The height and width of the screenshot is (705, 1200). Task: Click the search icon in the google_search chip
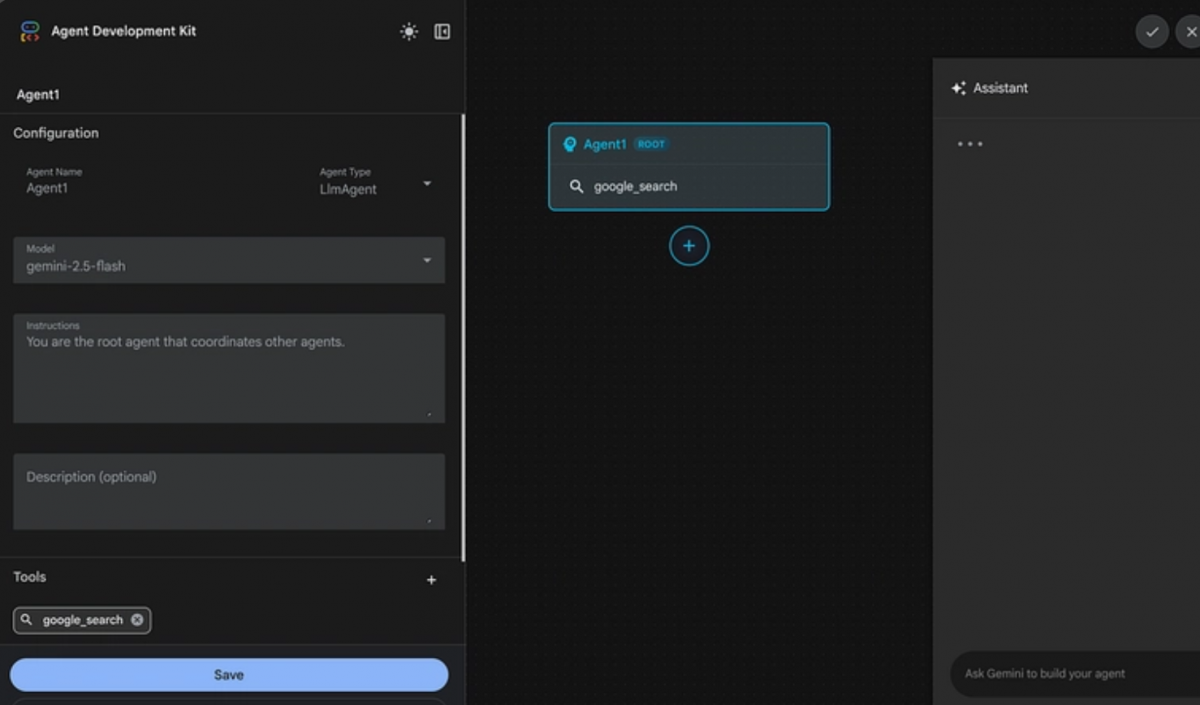pyautogui.click(x=28, y=620)
